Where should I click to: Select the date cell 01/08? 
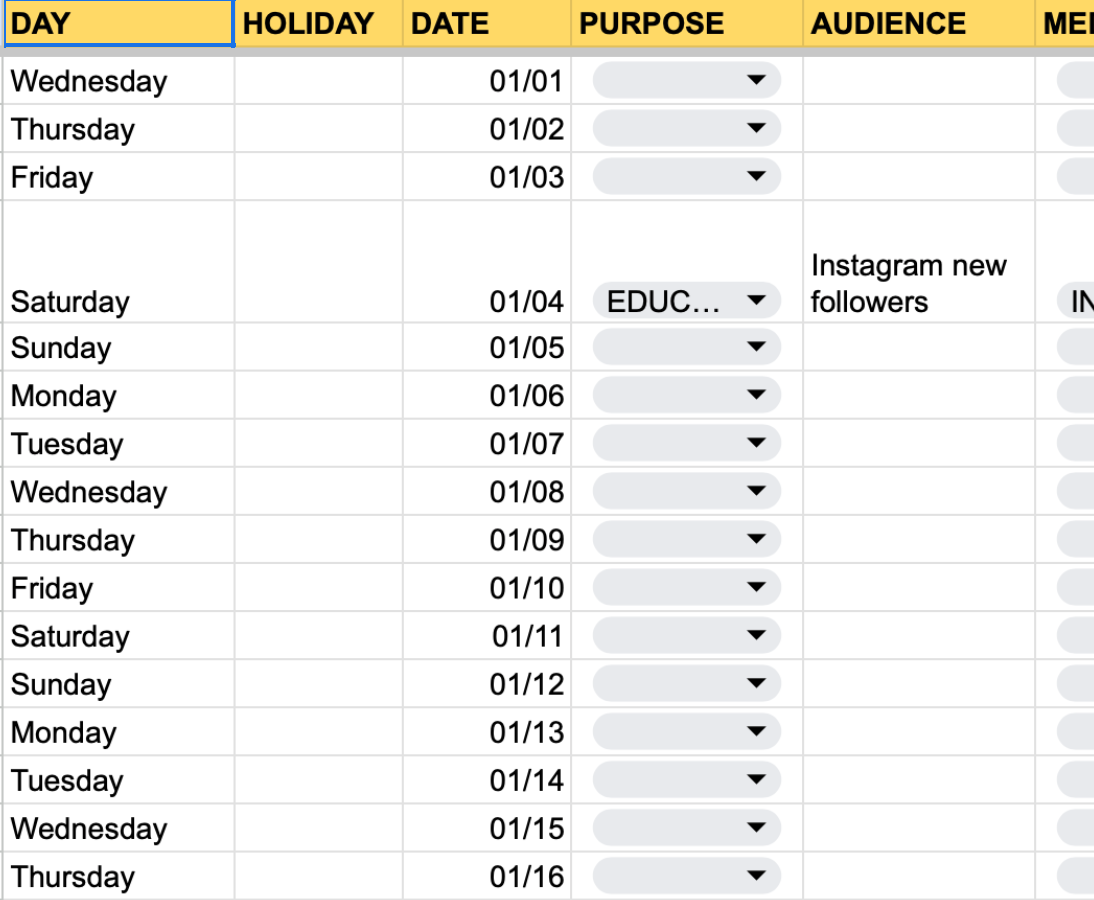487,491
